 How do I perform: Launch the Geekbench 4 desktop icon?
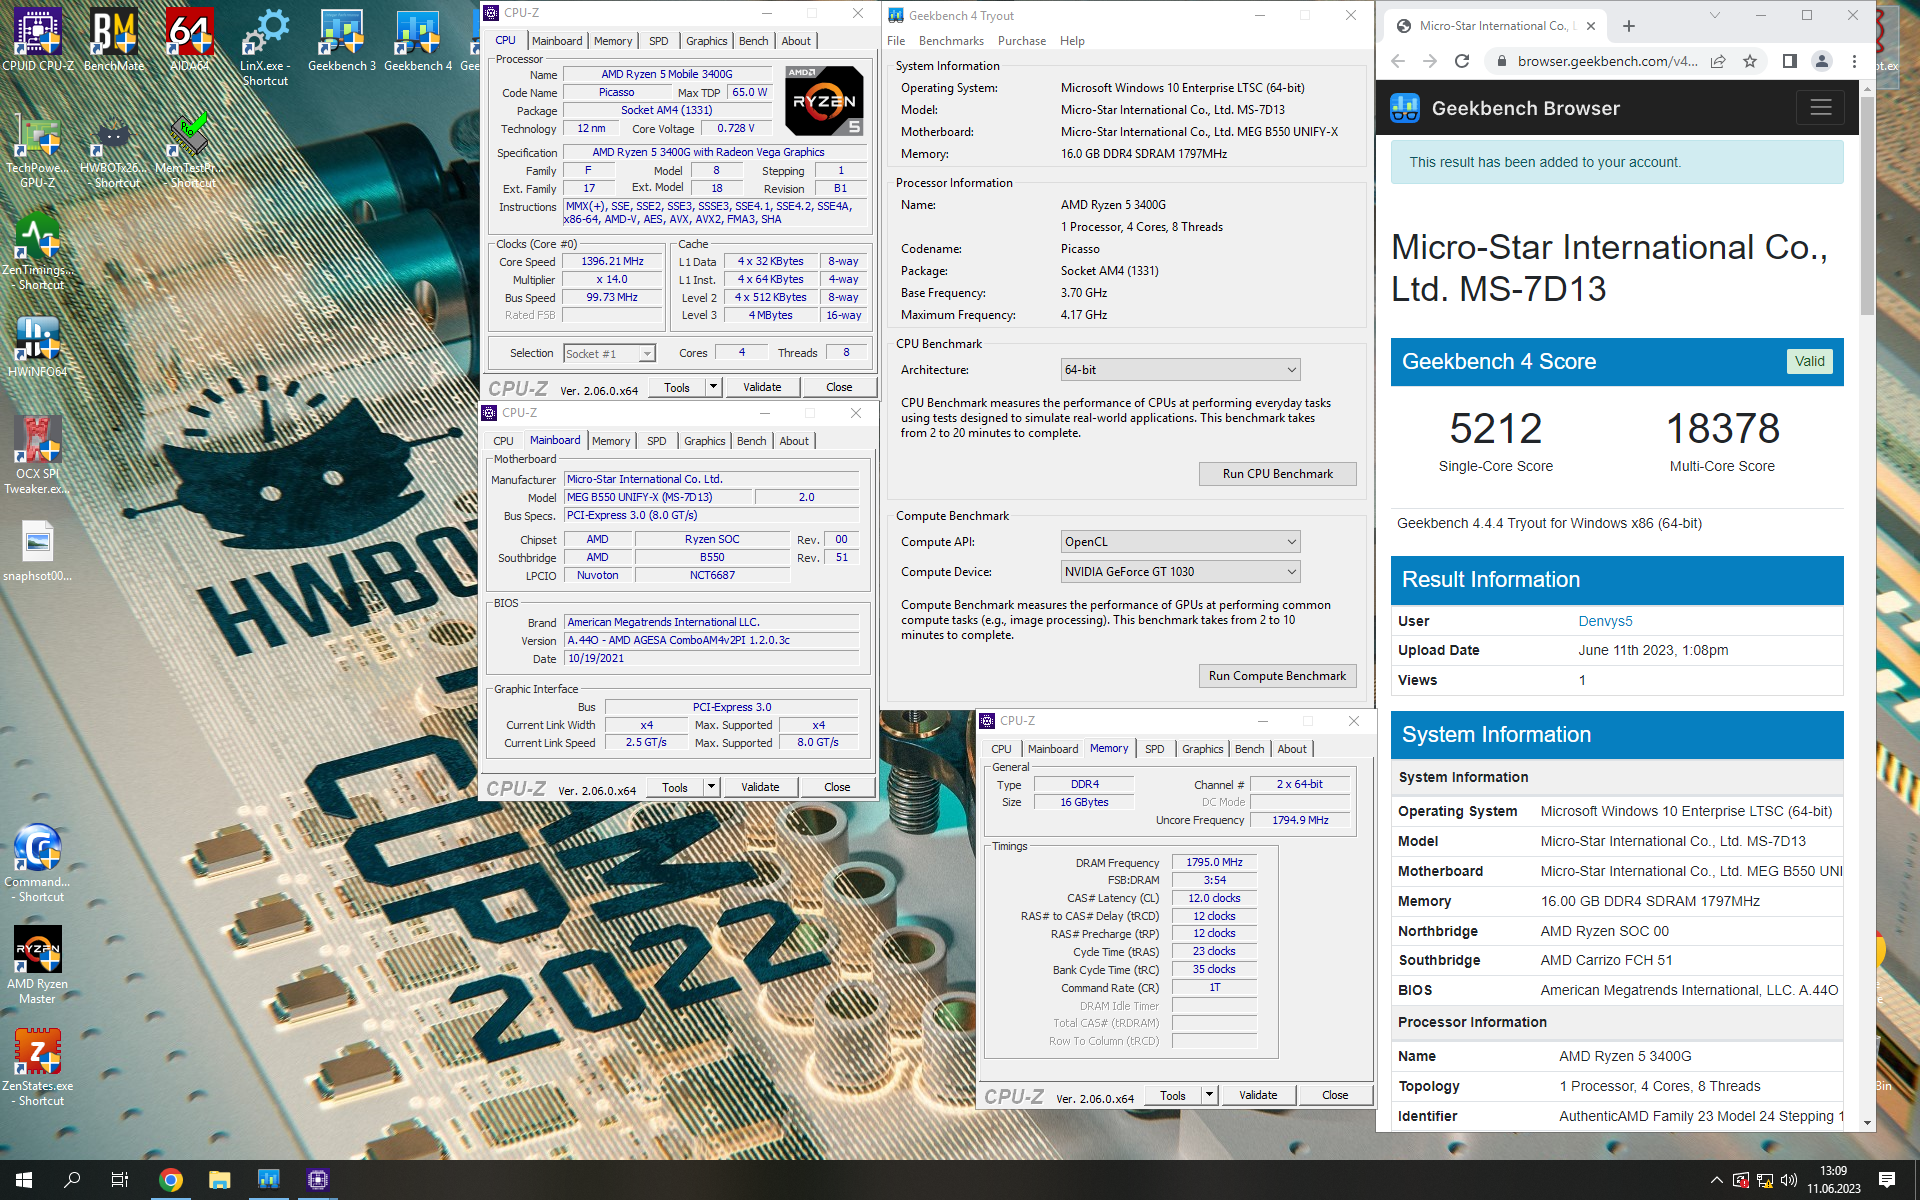(417, 40)
